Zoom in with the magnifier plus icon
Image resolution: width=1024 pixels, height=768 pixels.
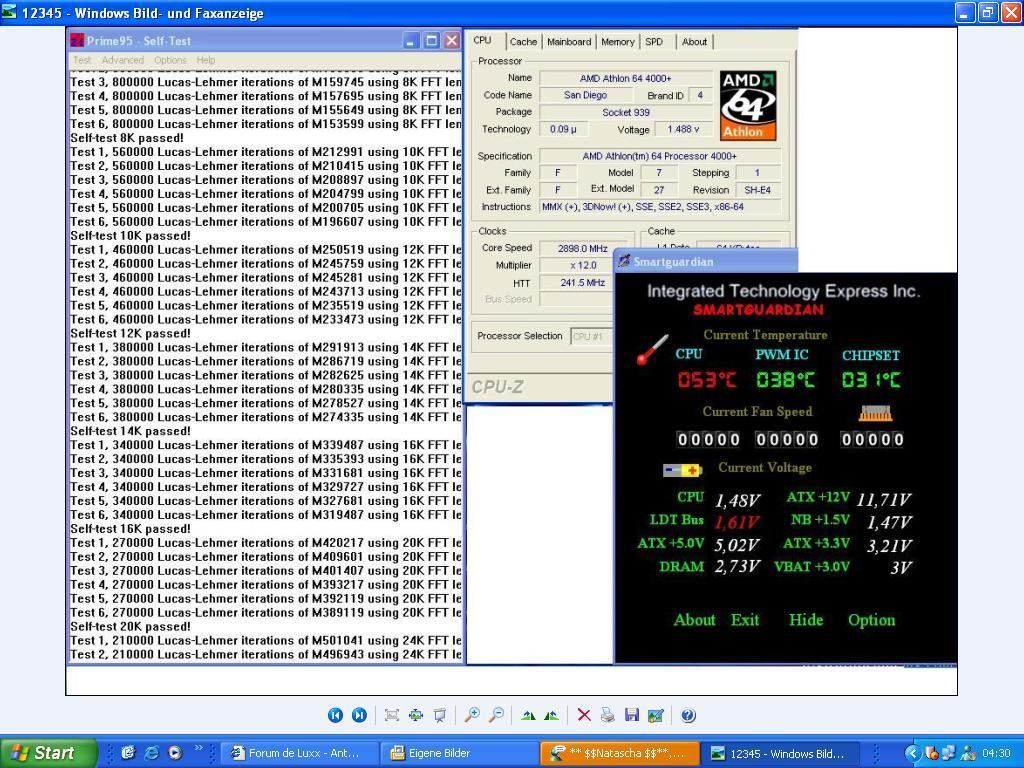tap(472, 715)
